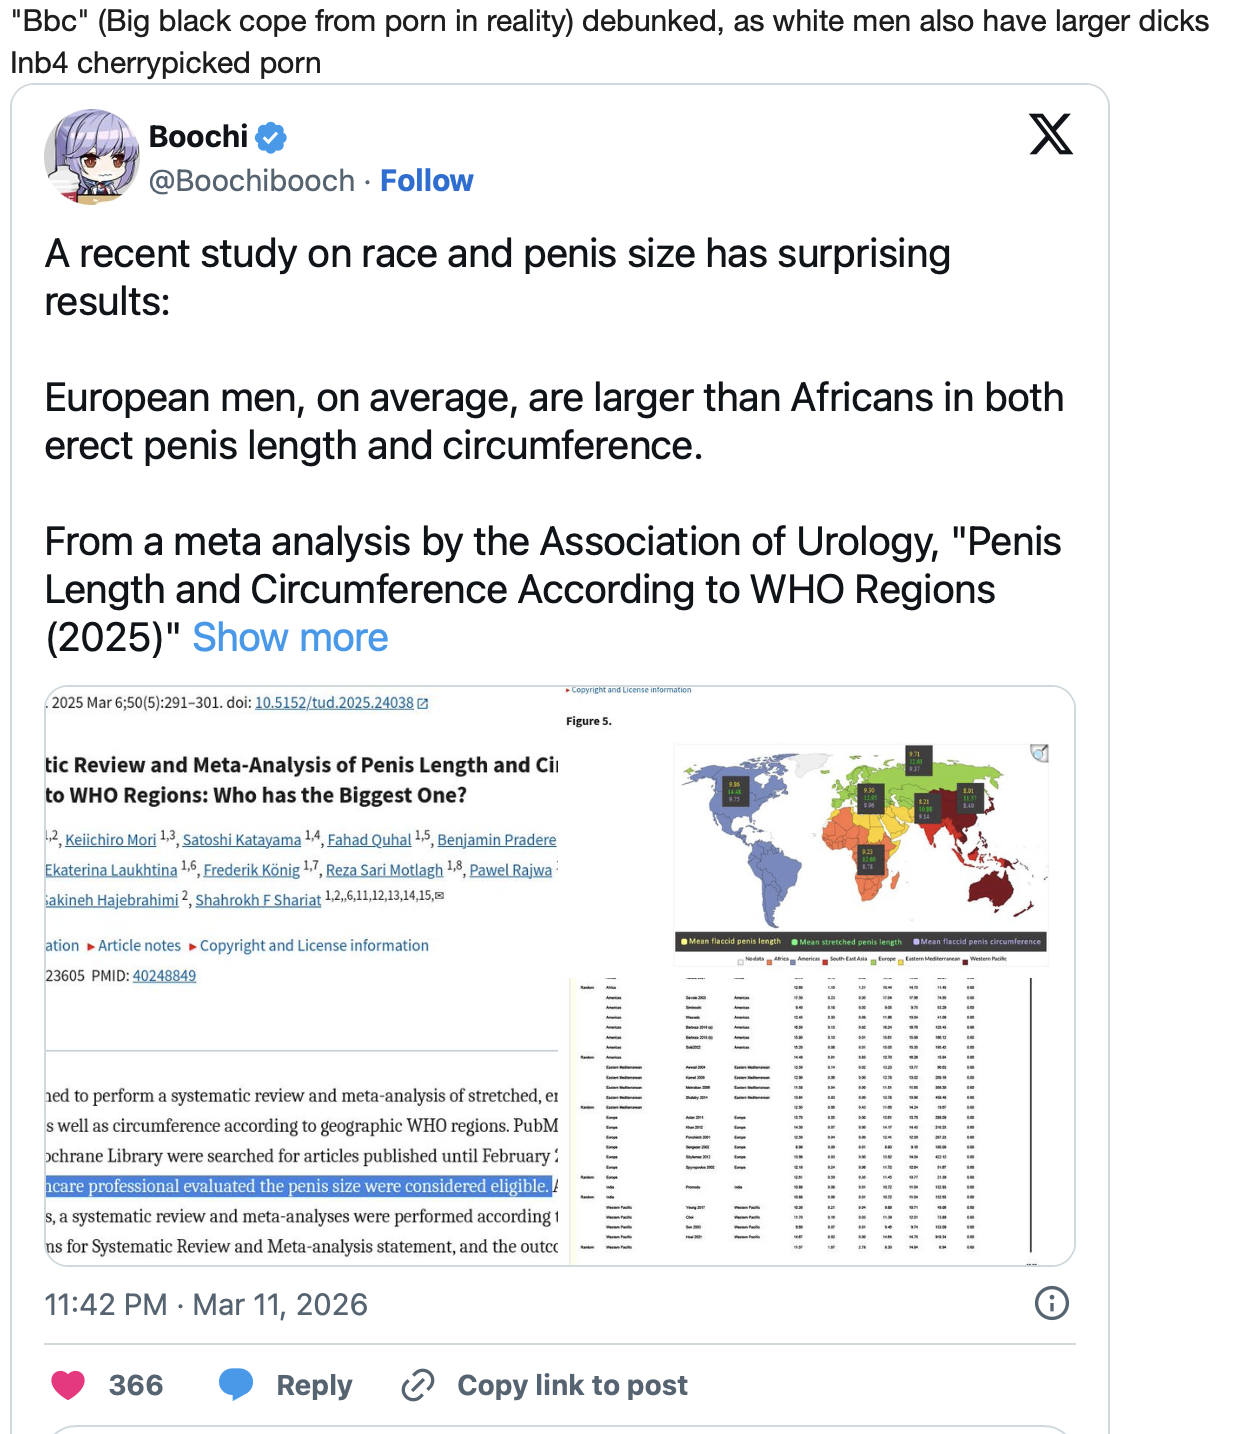This screenshot has height=1434, width=1240.
Task: Expand tweet text with Show more
Action: click(290, 637)
